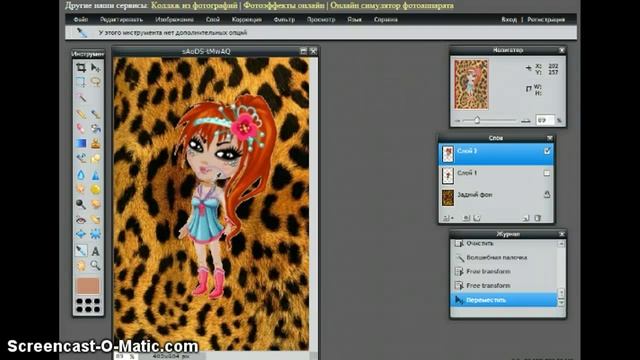Screen dimensions: 640x360
Task: Toggle visibility checkbox of Слой 1
Action: pos(547,173)
